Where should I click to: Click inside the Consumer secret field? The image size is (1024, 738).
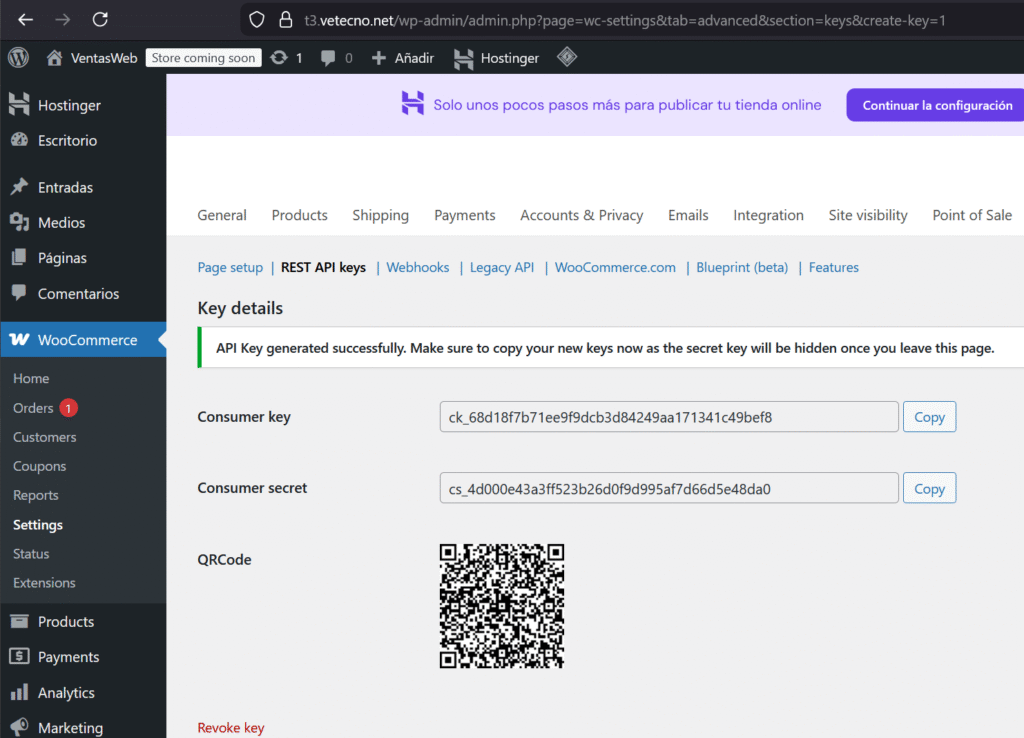(x=668, y=488)
